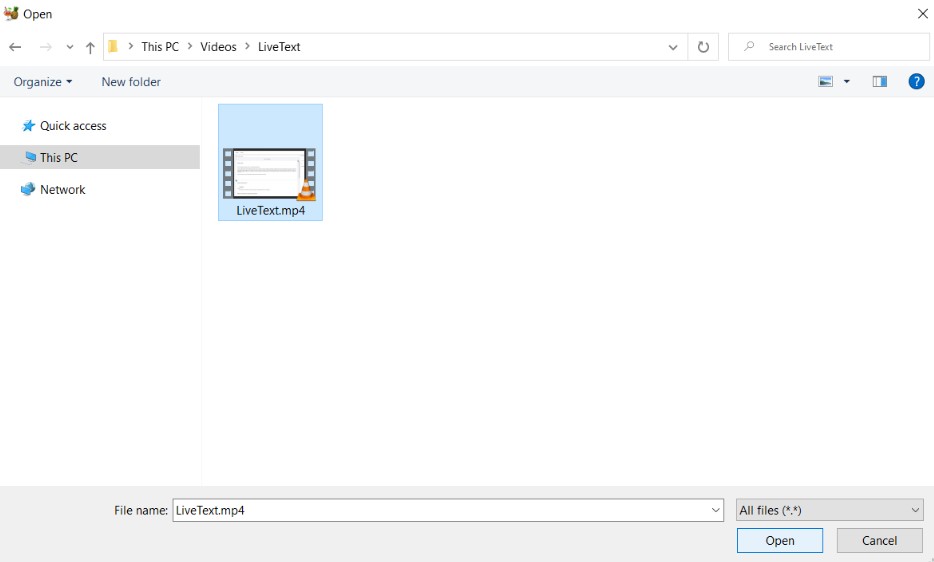Click the LiveText.mp4 file name label

(270, 210)
